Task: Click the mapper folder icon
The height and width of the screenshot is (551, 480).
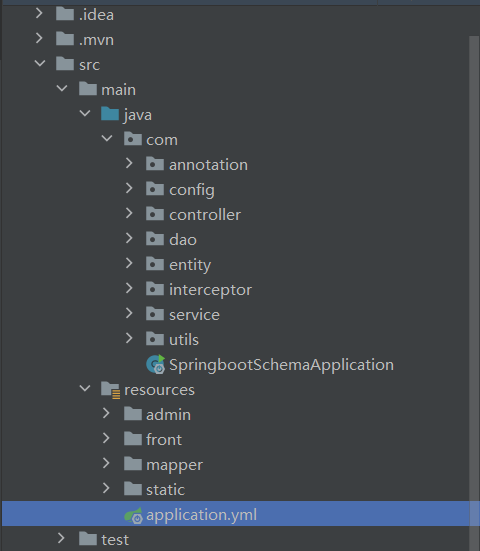Action: [133, 464]
